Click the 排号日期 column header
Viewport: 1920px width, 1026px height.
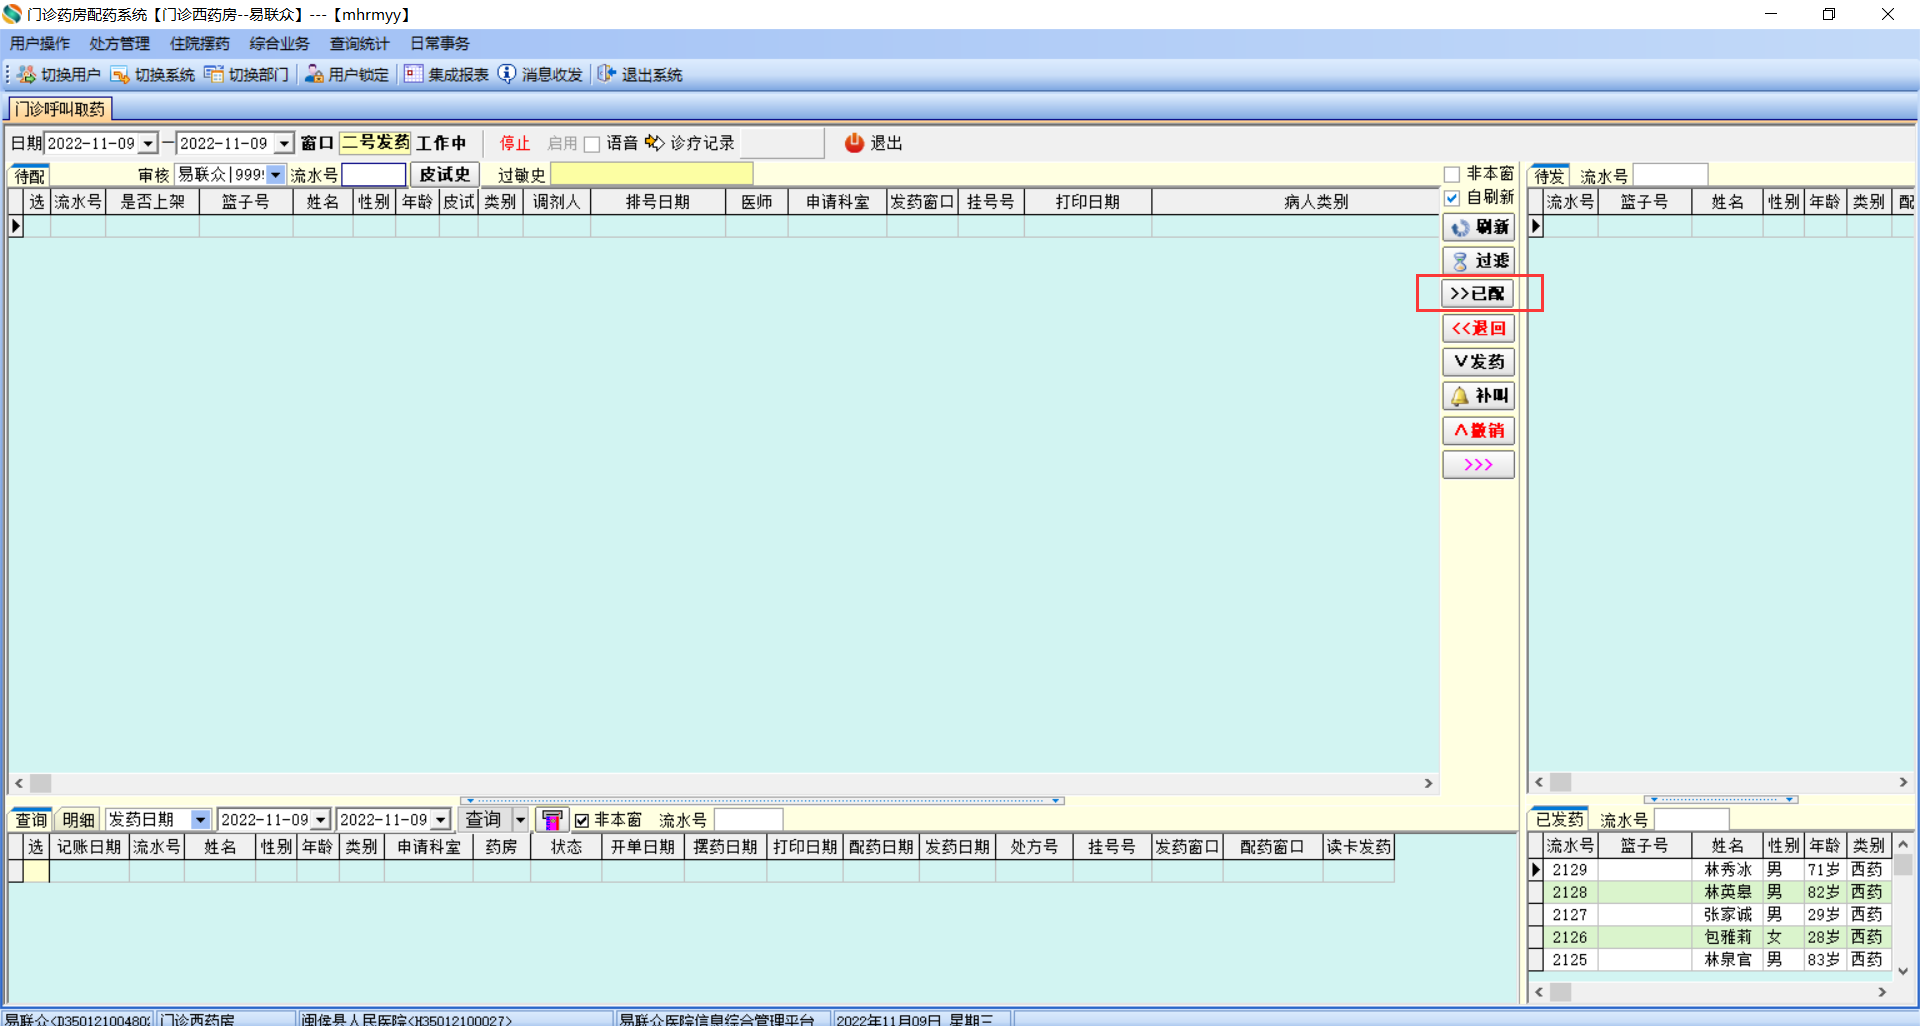click(x=658, y=202)
